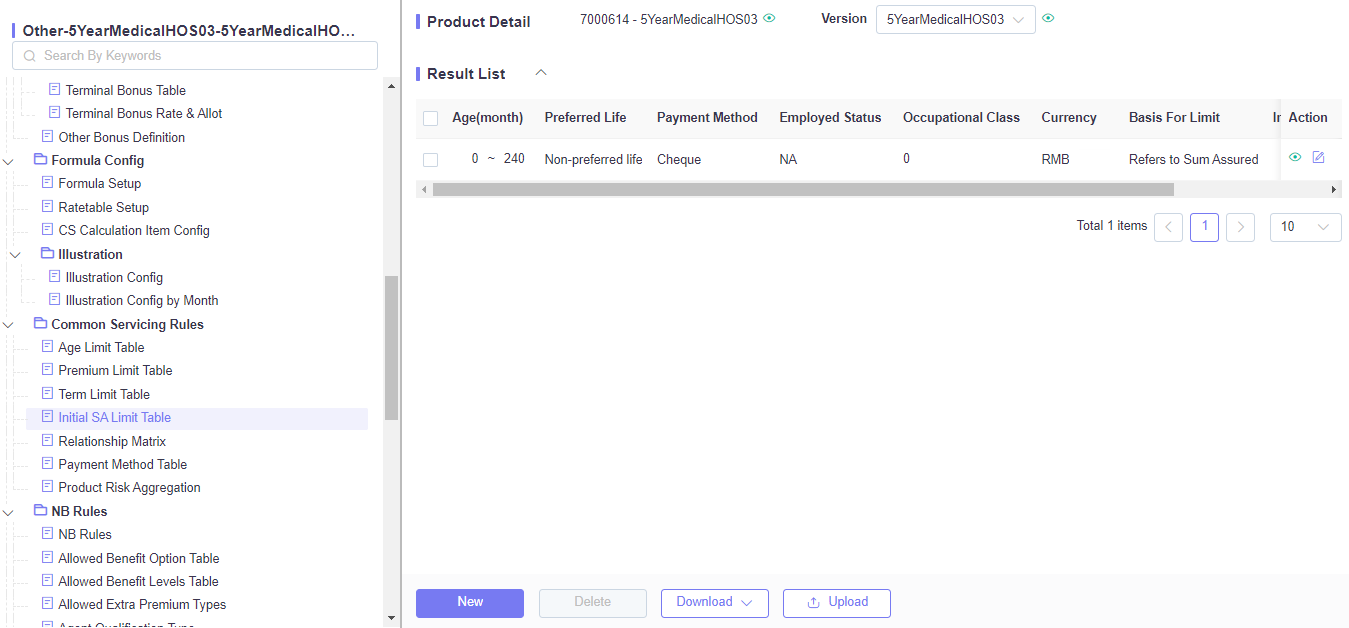Click the Common Servicing Rules folder icon
Viewport: 1349px width, 628px height.
pyautogui.click(x=40, y=324)
